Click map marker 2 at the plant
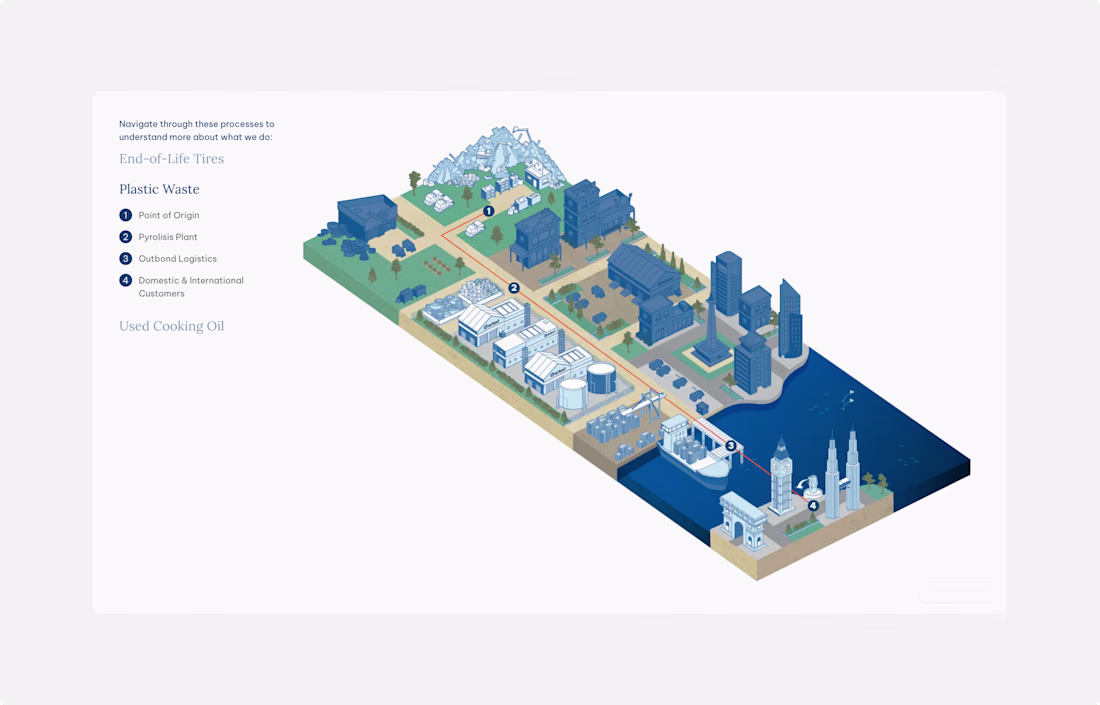The width and height of the screenshot is (1100, 705). 514,288
